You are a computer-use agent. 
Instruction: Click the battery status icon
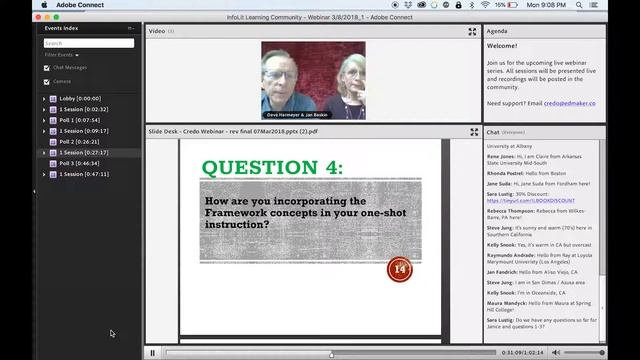513,5
